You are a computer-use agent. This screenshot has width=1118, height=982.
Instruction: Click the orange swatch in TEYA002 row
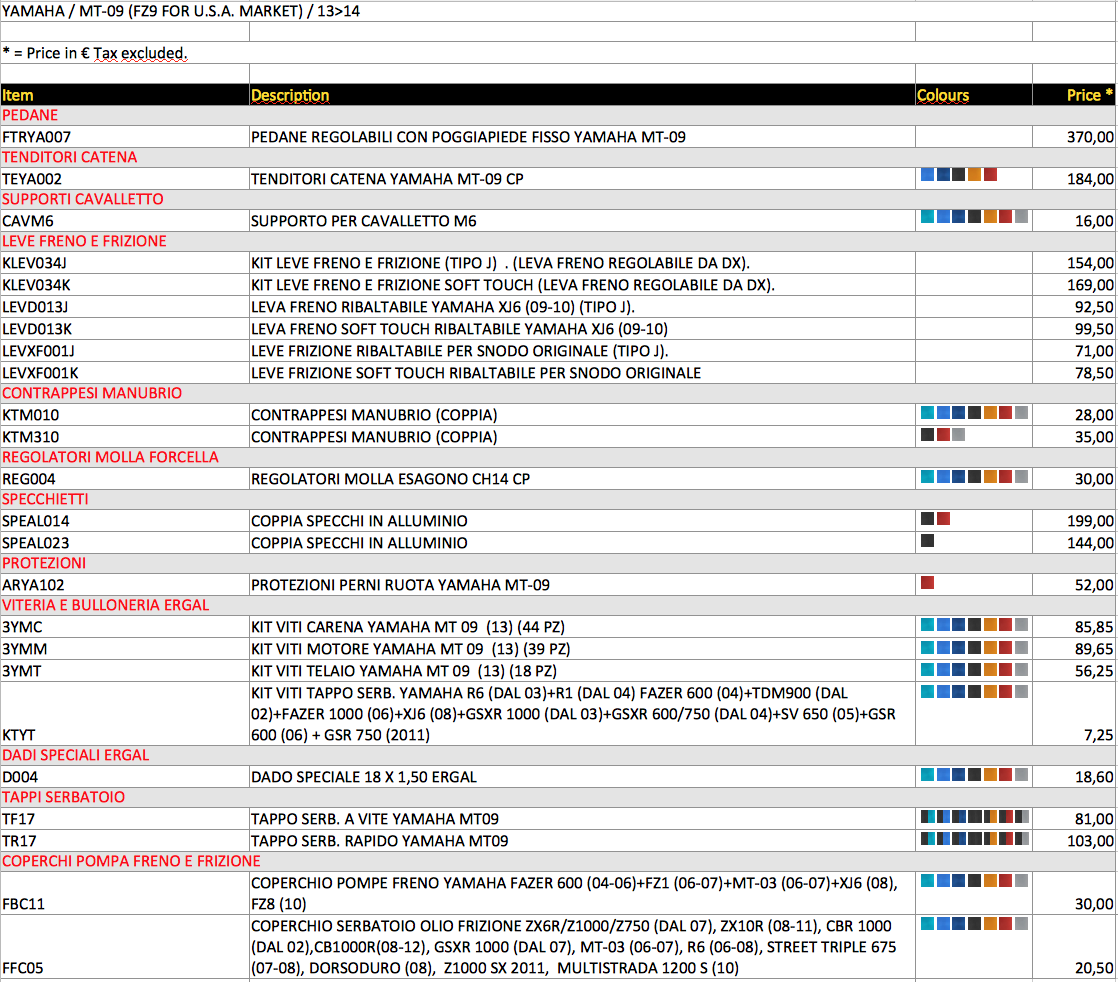(x=975, y=175)
